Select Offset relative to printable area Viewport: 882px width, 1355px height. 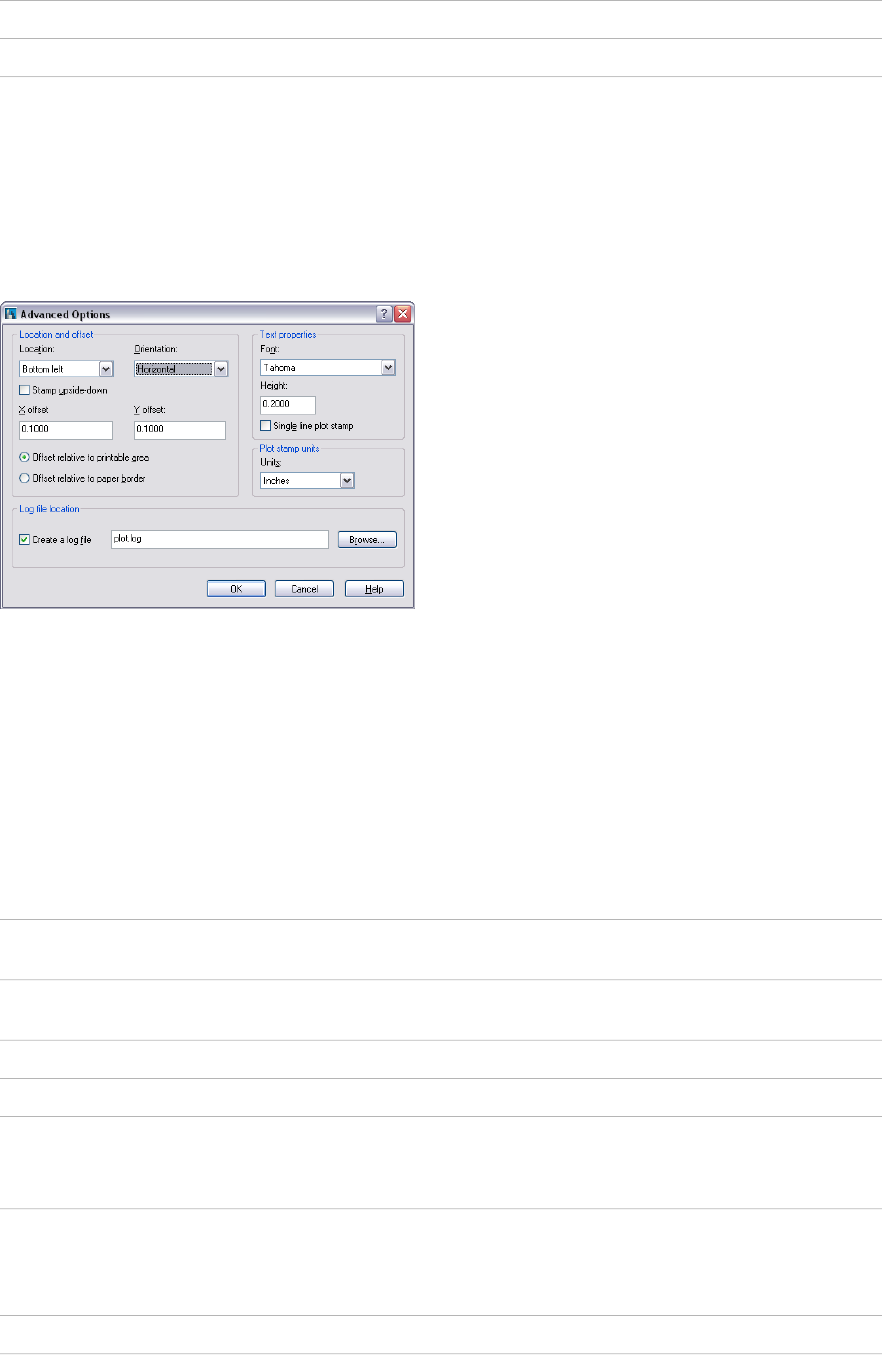[x=25, y=457]
